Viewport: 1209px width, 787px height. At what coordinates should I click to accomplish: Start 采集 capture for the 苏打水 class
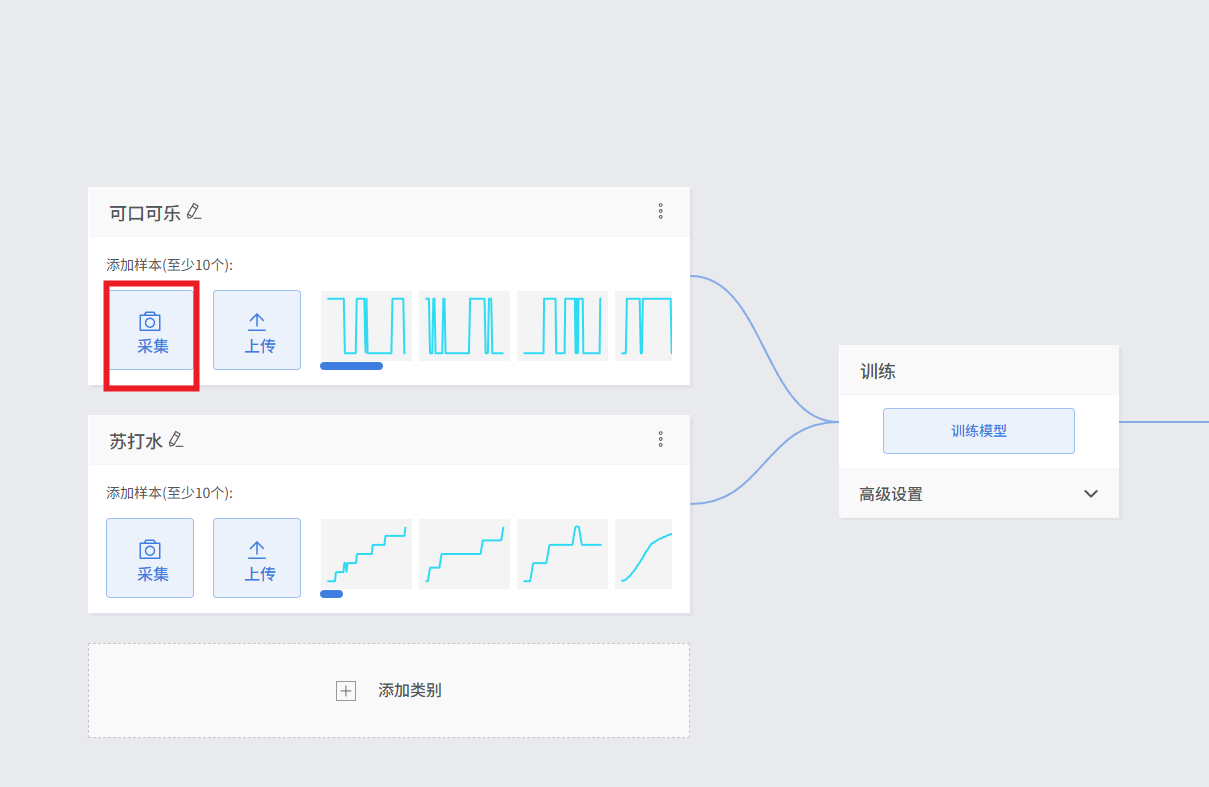(150, 558)
